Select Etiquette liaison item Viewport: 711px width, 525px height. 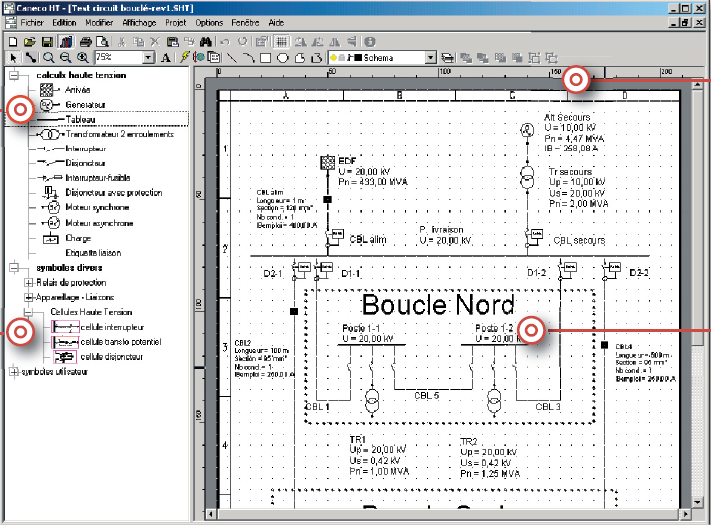(x=93, y=253)
